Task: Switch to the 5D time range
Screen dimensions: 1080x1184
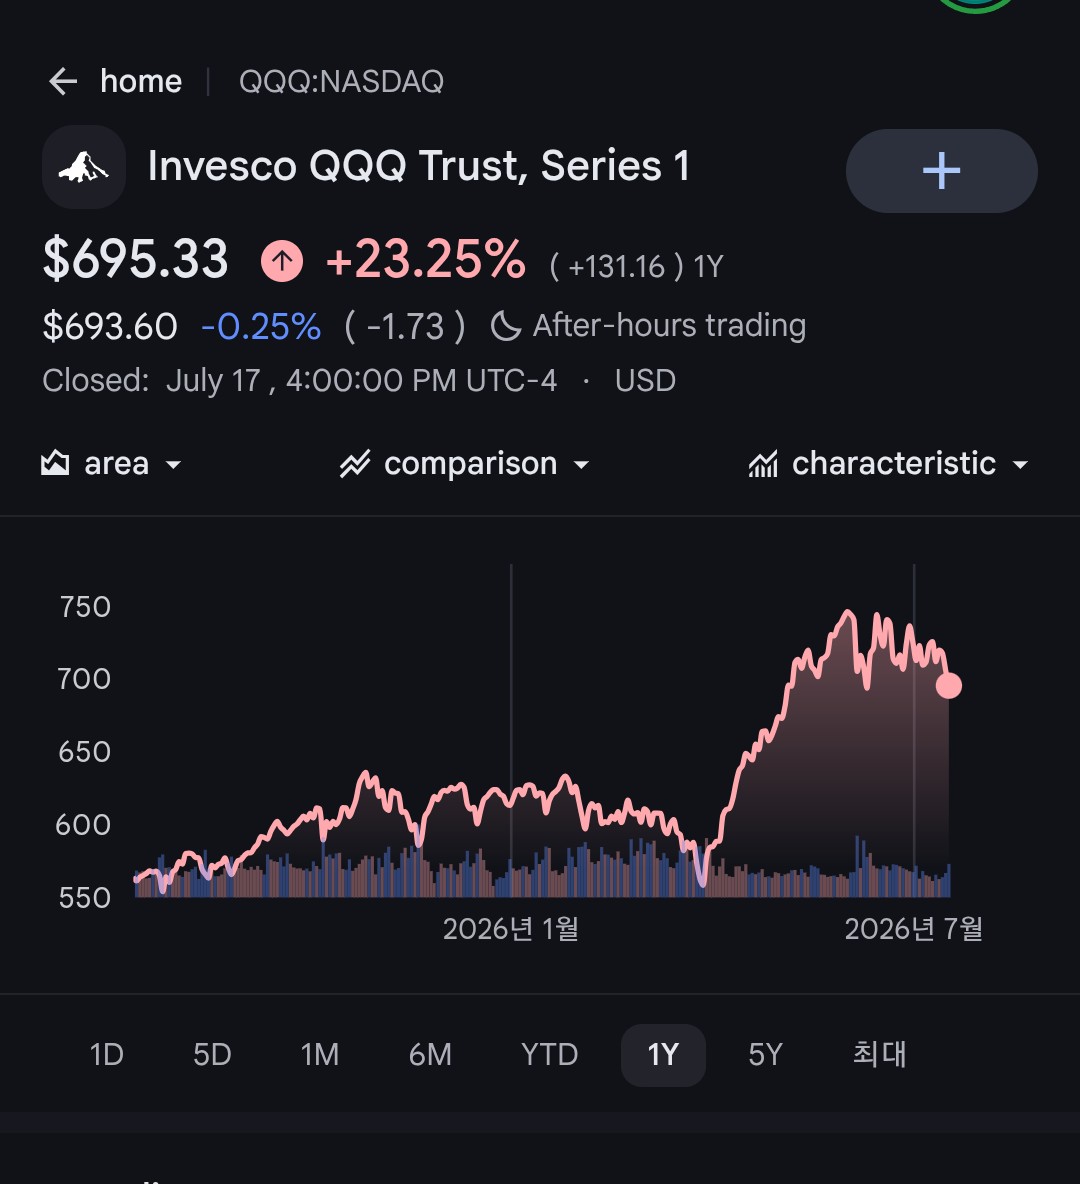Action: (212, 1055)
